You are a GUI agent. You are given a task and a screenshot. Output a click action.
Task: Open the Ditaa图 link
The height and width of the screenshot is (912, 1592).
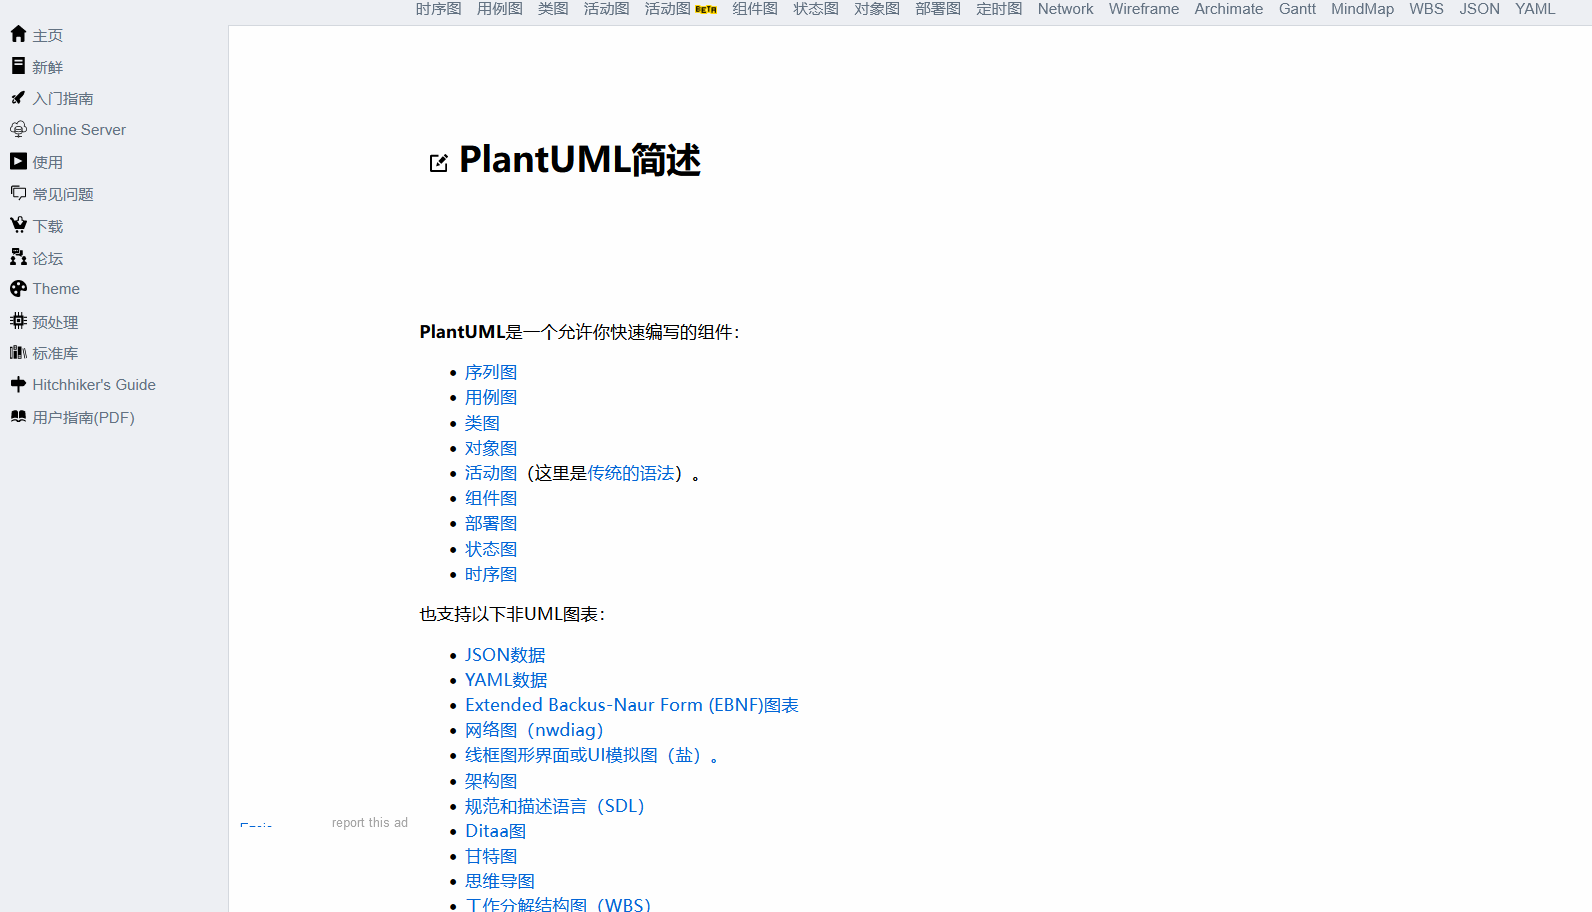click(496, 831)
